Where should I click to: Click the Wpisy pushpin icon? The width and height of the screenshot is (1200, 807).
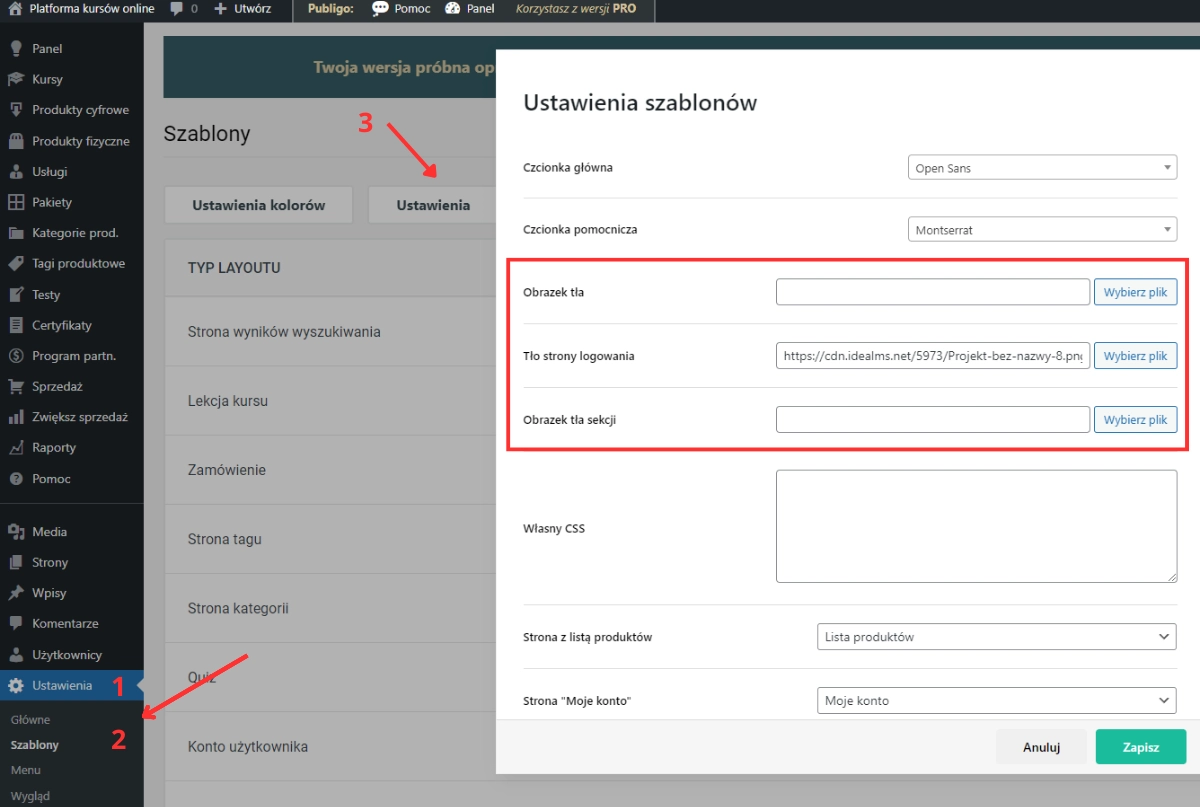click(15, 593)
